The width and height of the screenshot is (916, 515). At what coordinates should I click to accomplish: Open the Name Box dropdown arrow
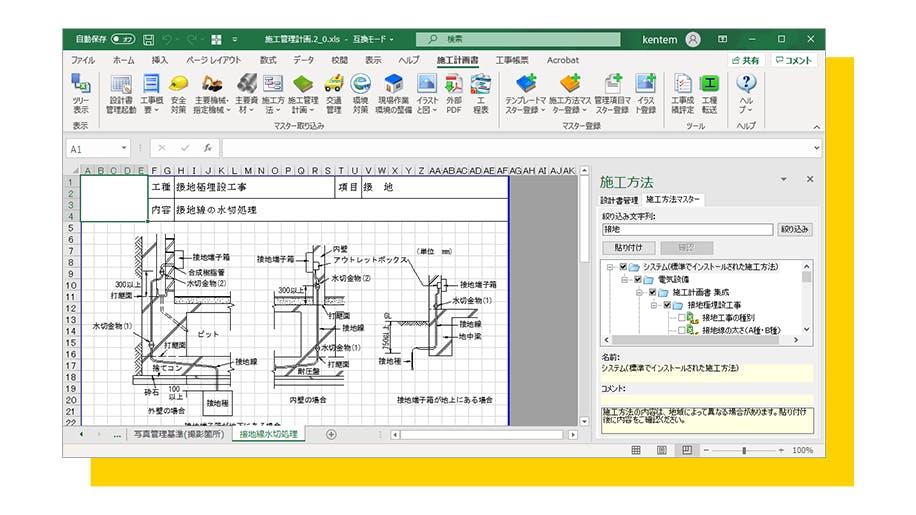click(x=124, y=148)
